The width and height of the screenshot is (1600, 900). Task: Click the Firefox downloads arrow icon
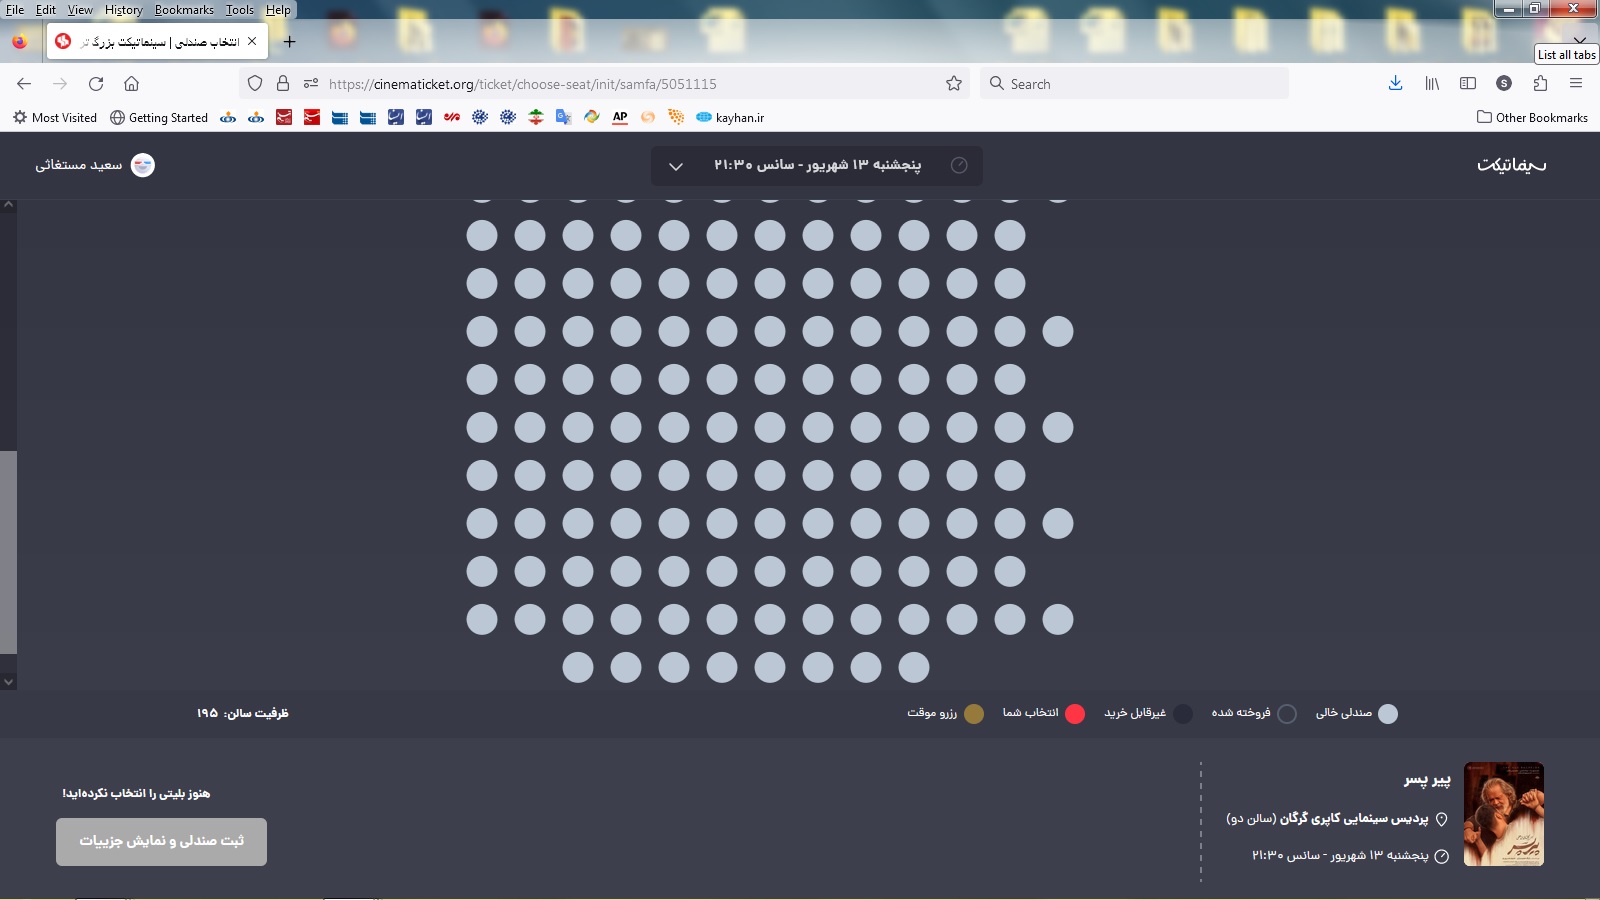1395,84
